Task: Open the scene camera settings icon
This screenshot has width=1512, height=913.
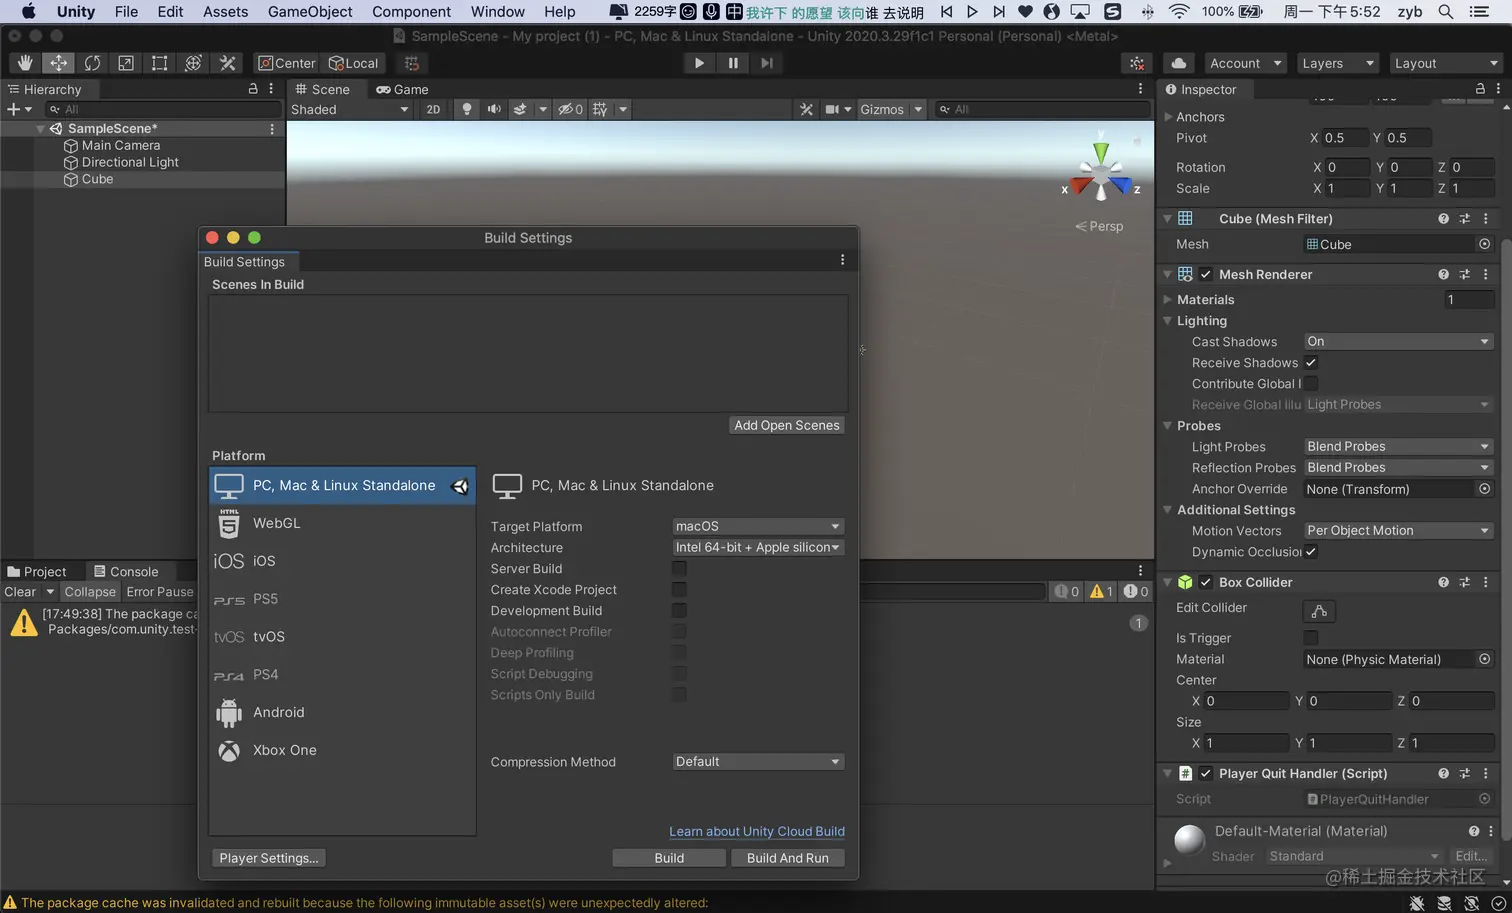Action: 832,109
